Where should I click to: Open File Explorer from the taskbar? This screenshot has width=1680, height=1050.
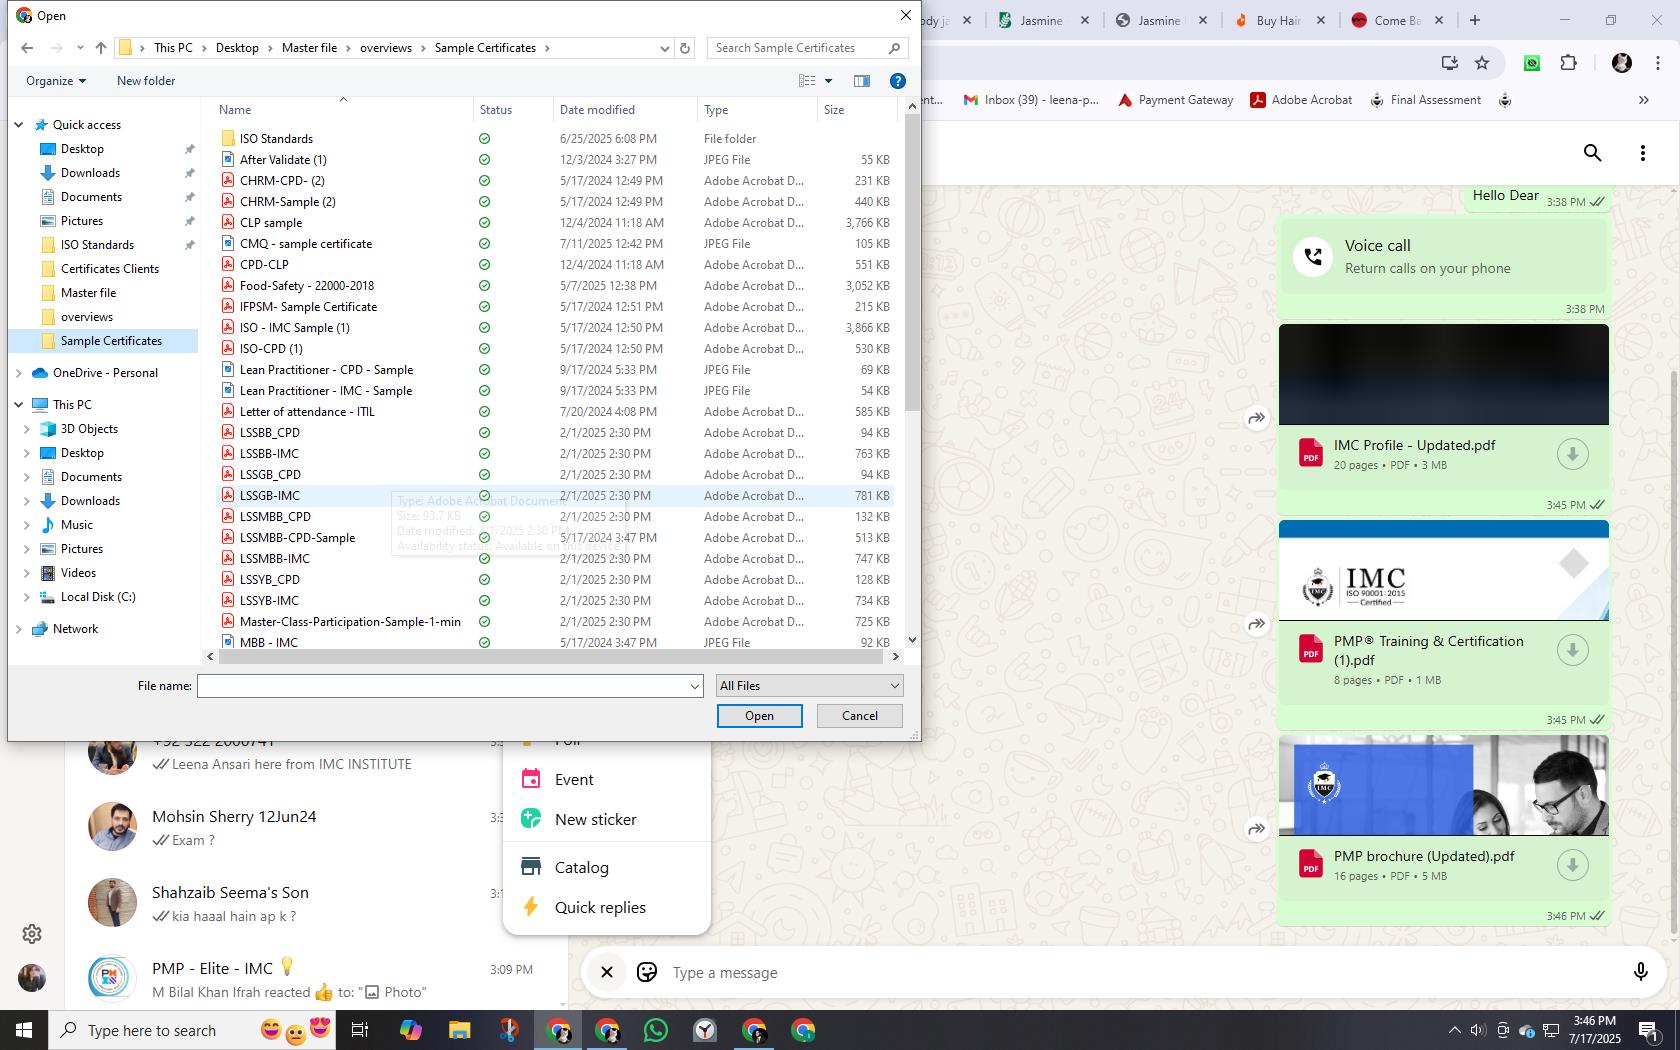(459, 1030)
